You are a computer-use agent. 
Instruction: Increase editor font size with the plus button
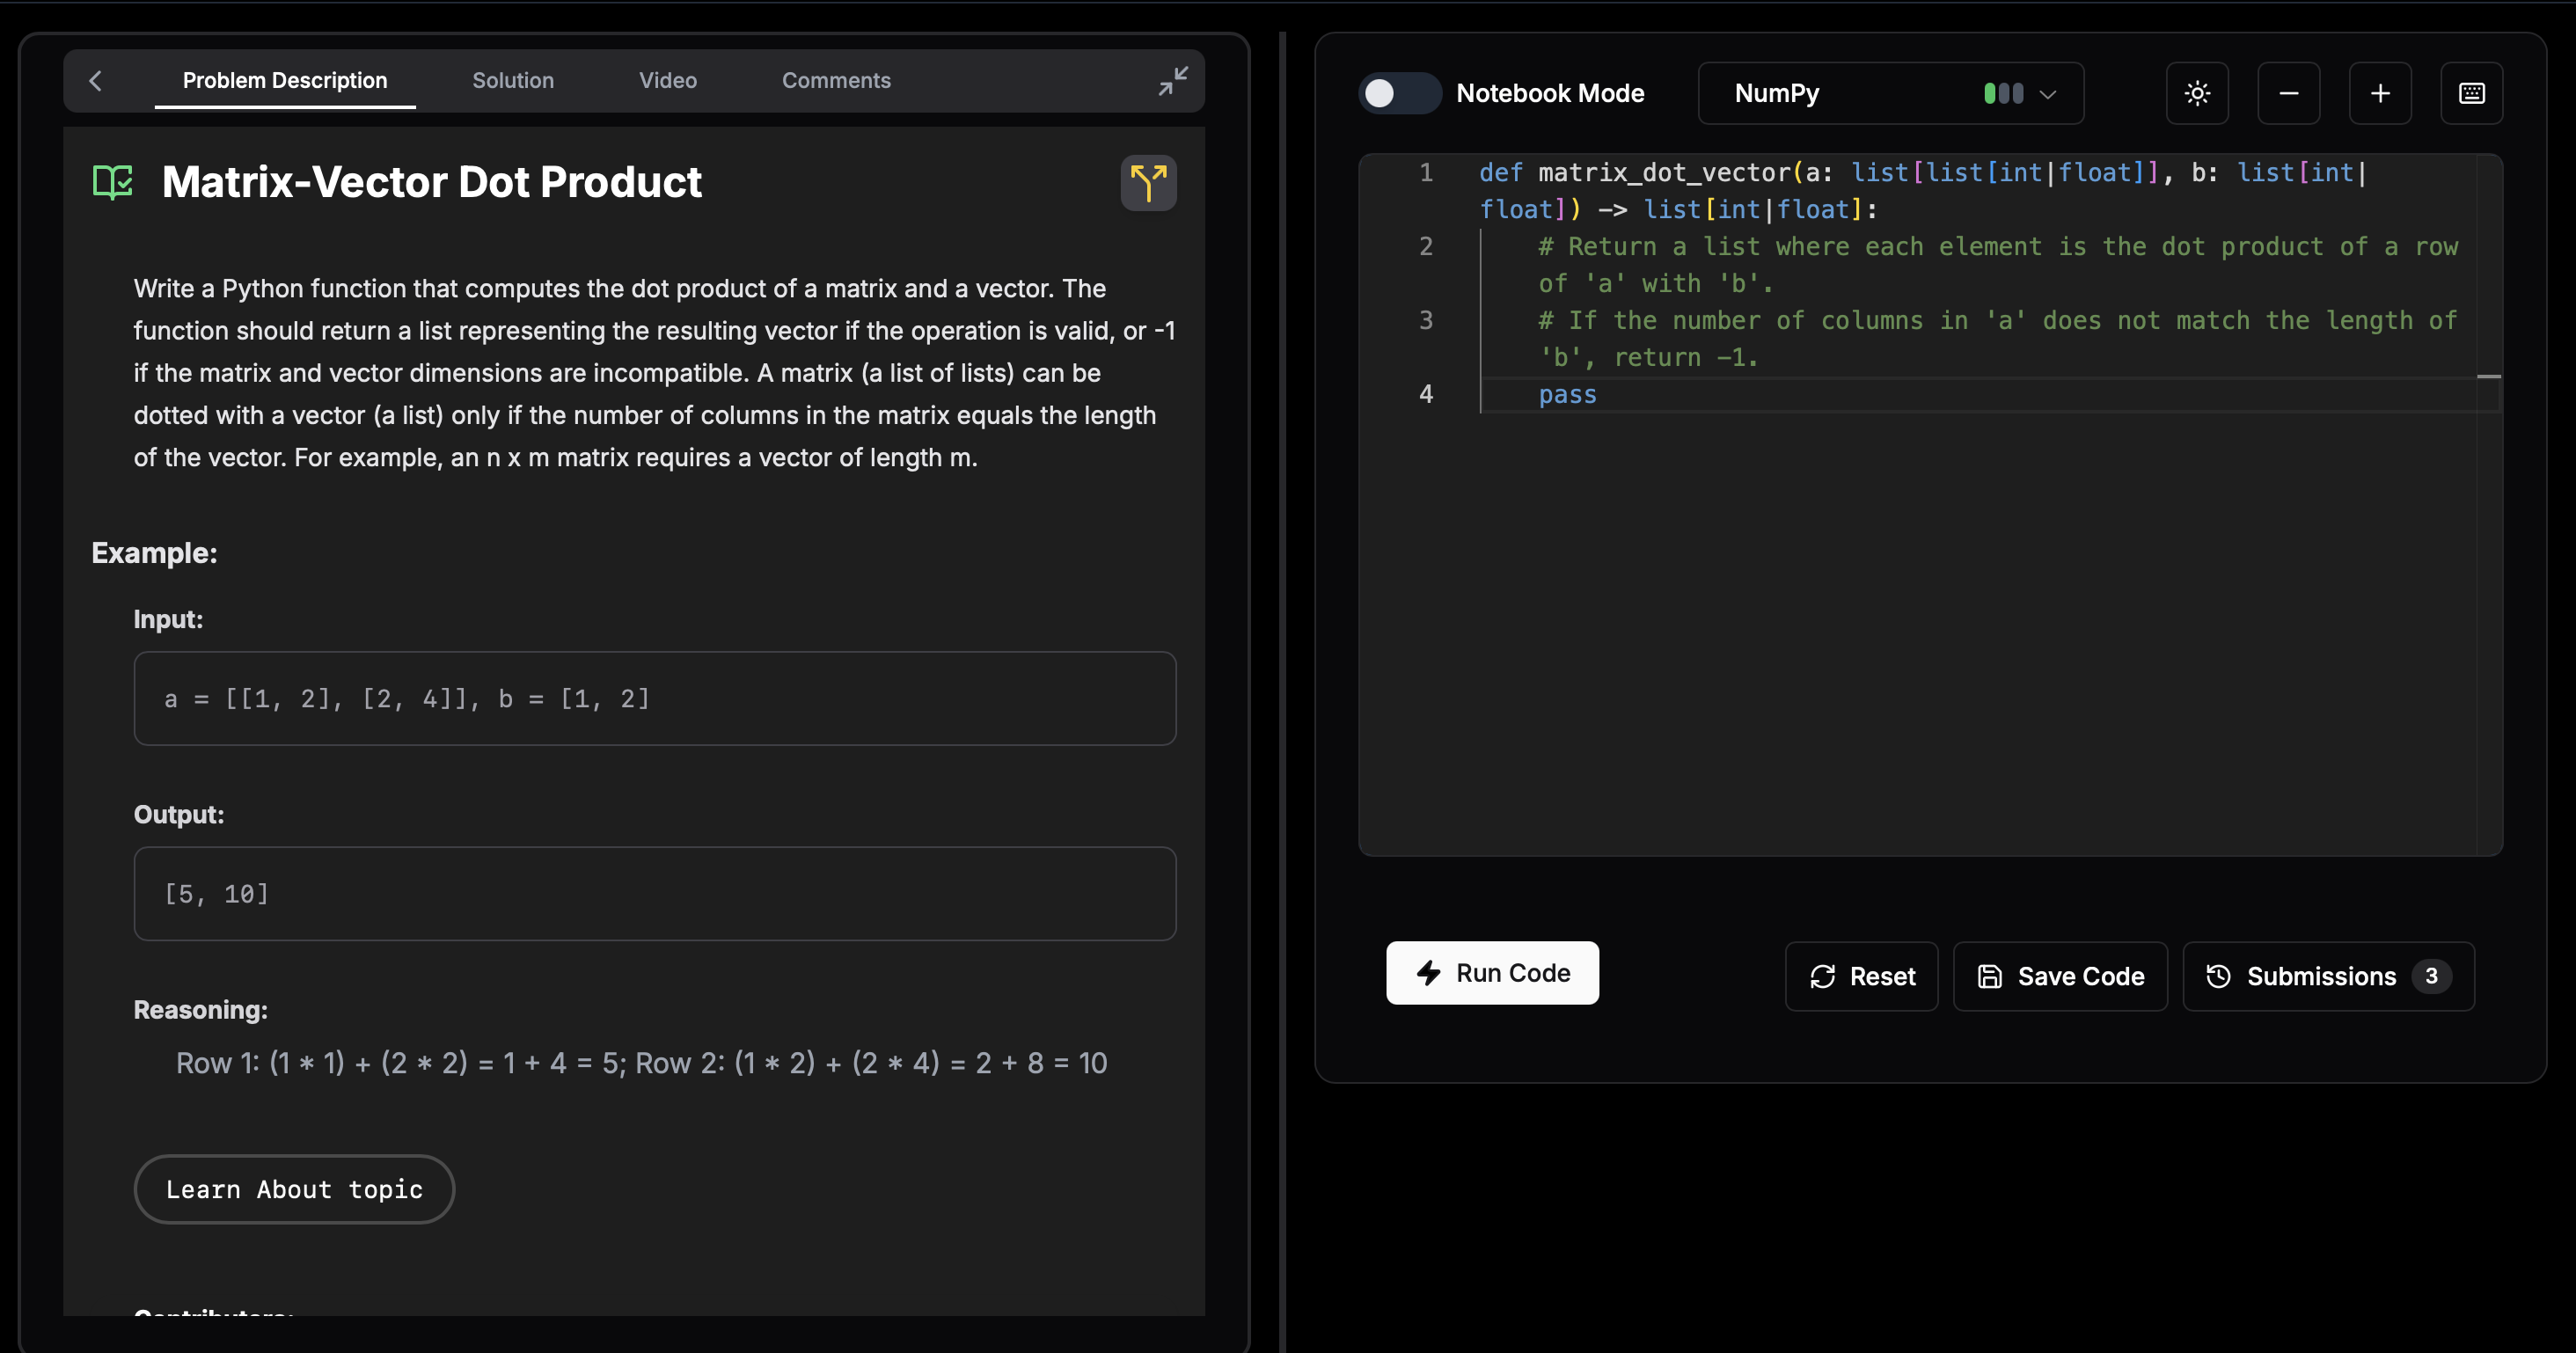click(x=2380, y=94)
